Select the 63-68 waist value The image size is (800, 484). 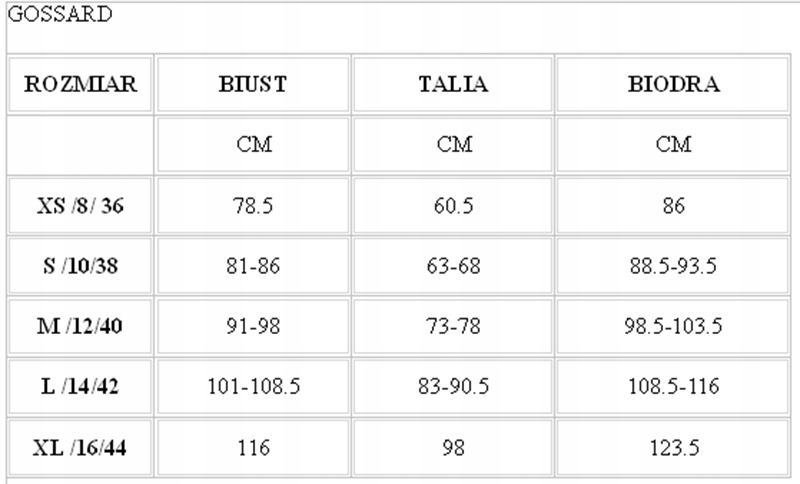[453, 266]
